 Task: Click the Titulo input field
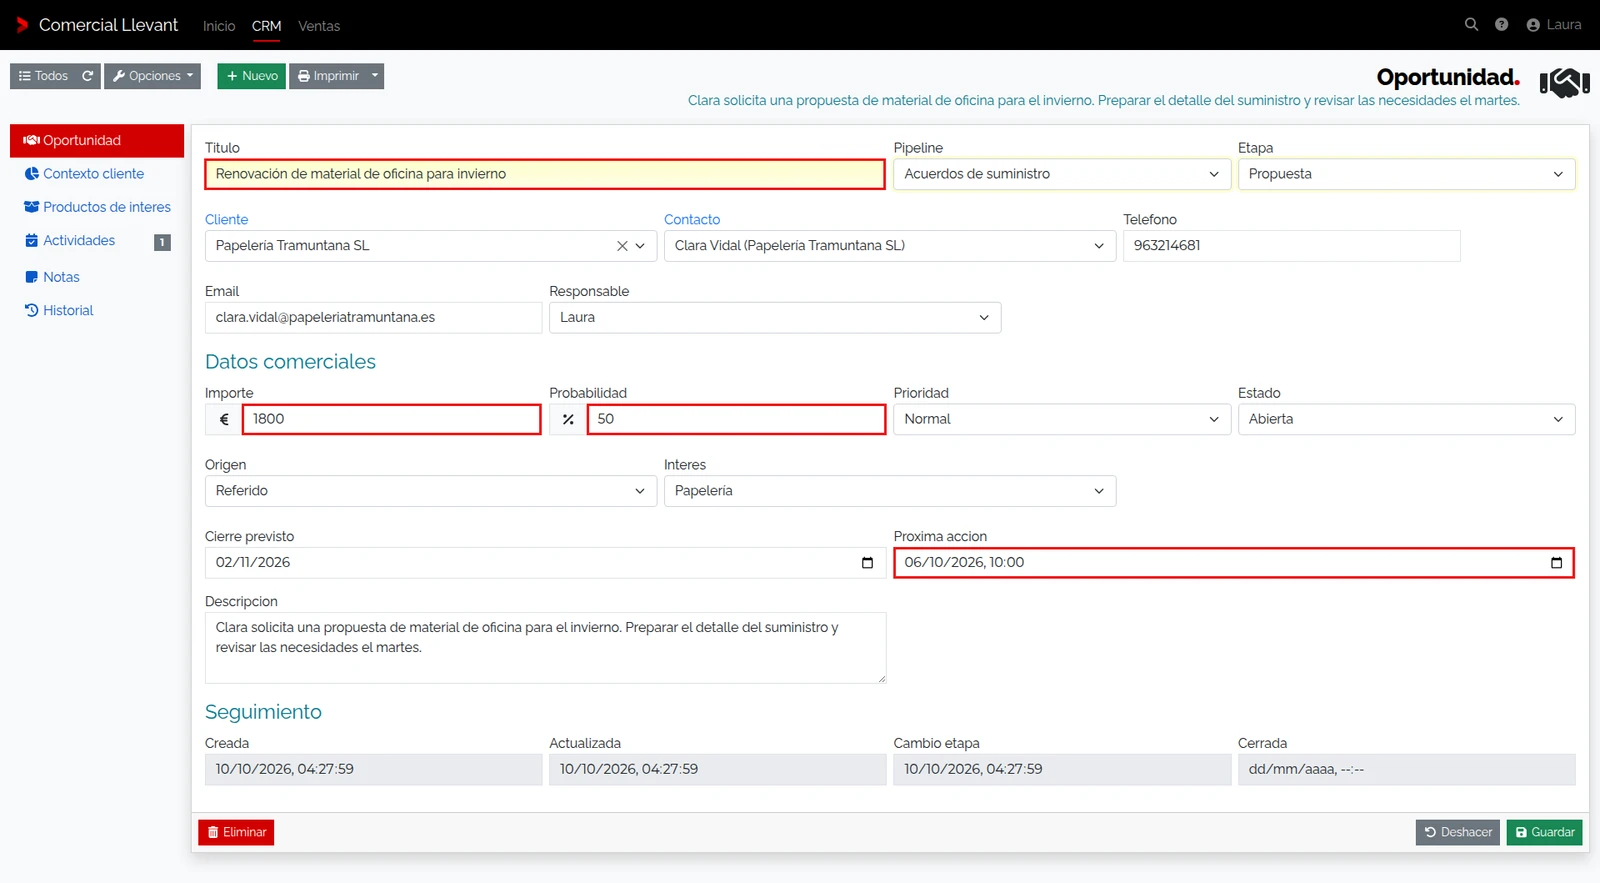coord(545,174)
